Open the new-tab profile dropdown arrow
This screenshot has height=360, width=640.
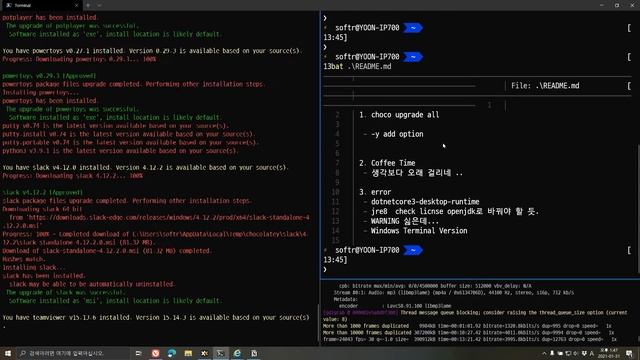(x=99, y=5)
